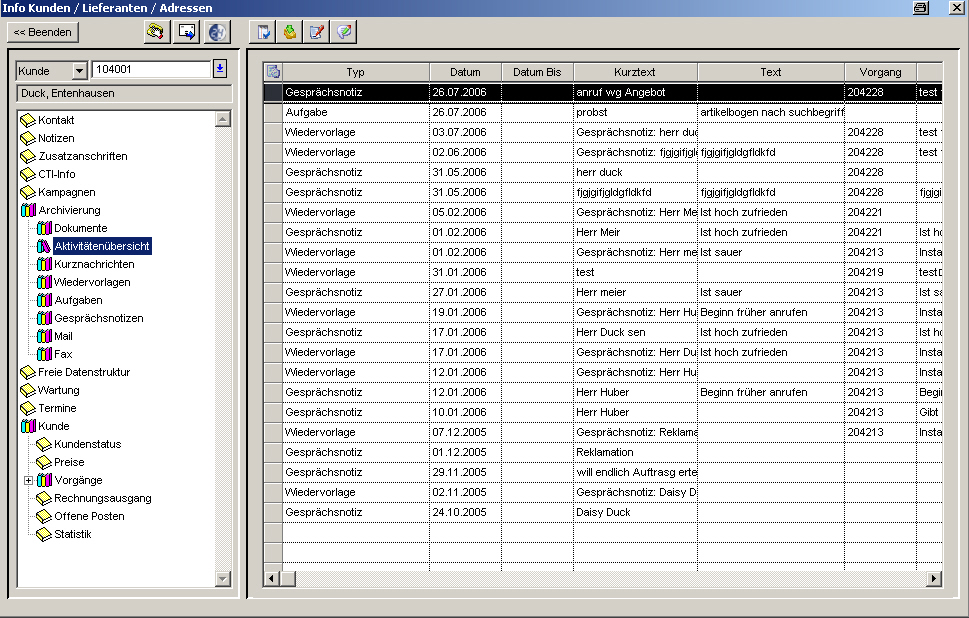This screenshot has height=618, width=969.
Task: Click the table's horizontal scrollbar right arrow
Action: point(934,578)
